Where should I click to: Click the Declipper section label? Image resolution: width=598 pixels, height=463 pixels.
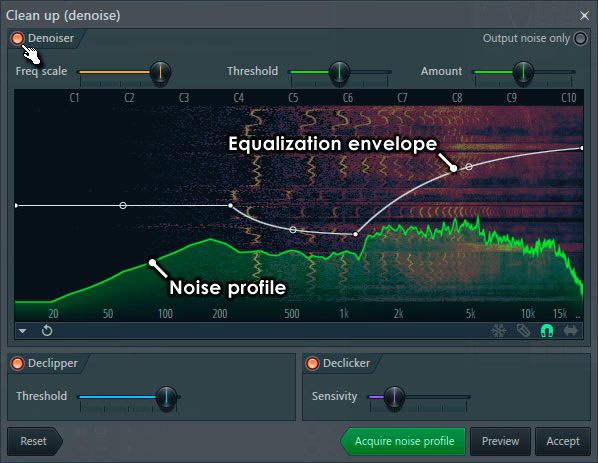[x=53, y=363]
